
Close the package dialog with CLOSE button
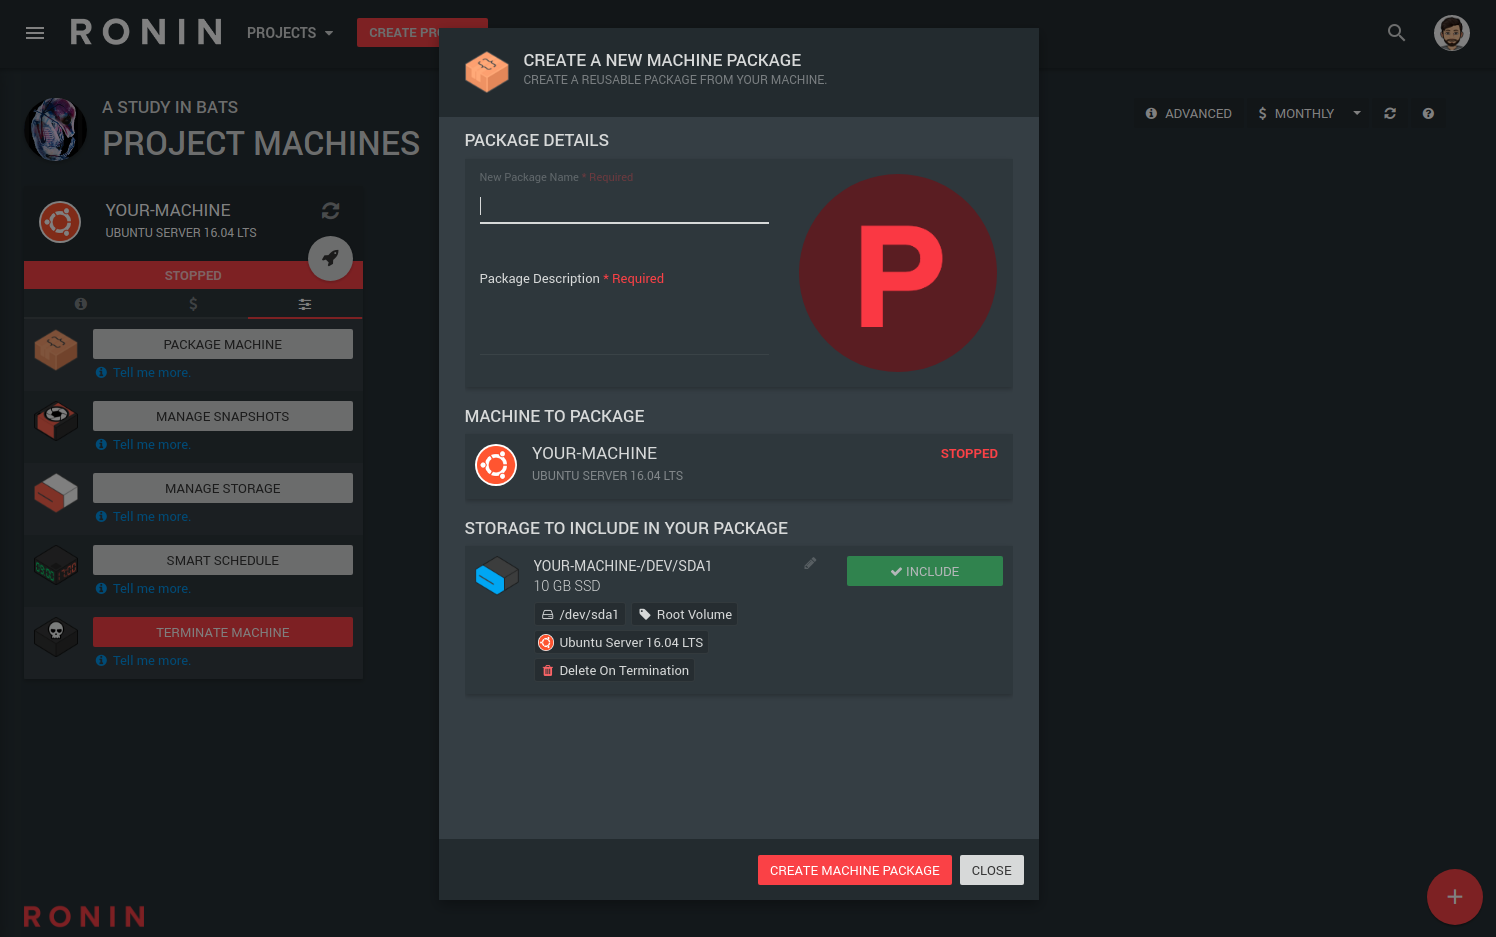(x=992, y=871)
